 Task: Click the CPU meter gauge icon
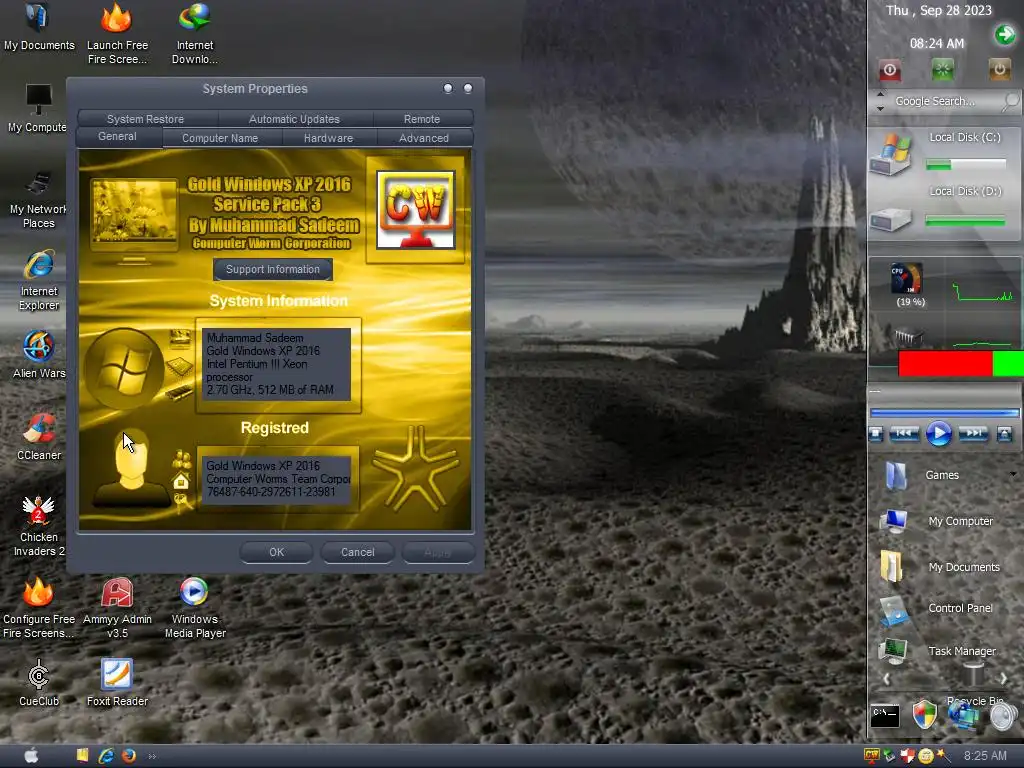(x=906, y=279)
